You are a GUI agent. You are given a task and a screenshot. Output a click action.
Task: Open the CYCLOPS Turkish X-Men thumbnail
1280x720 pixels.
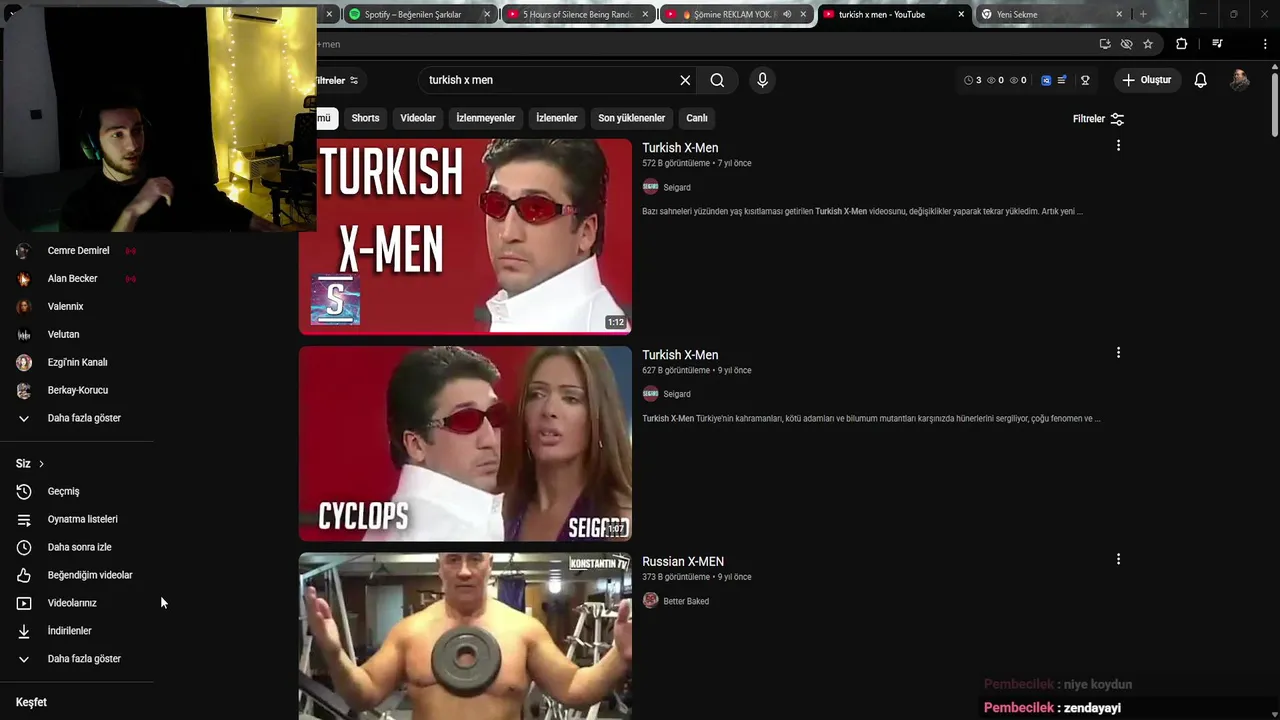pyautogui.click(x=465, y=444)
